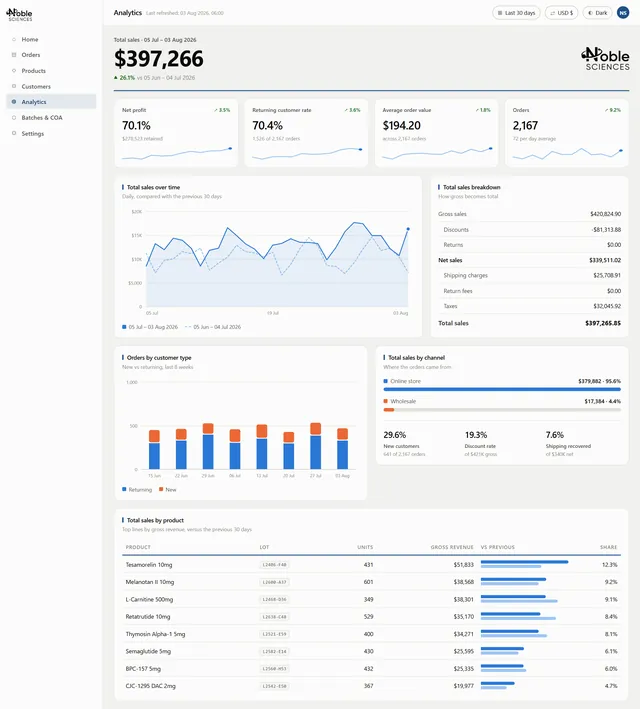Toggle the 05 Jul – 03 Aug 2026 legend series
The image size is (640, 709).
150,327
